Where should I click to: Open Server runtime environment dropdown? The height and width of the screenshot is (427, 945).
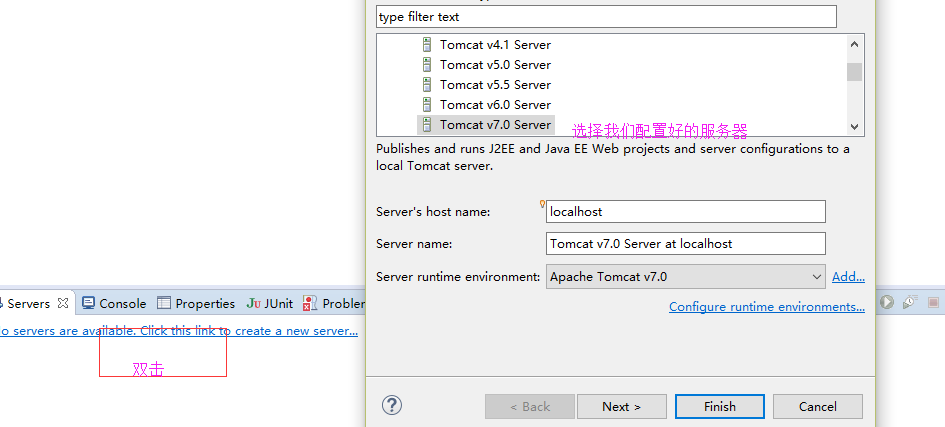686,277
